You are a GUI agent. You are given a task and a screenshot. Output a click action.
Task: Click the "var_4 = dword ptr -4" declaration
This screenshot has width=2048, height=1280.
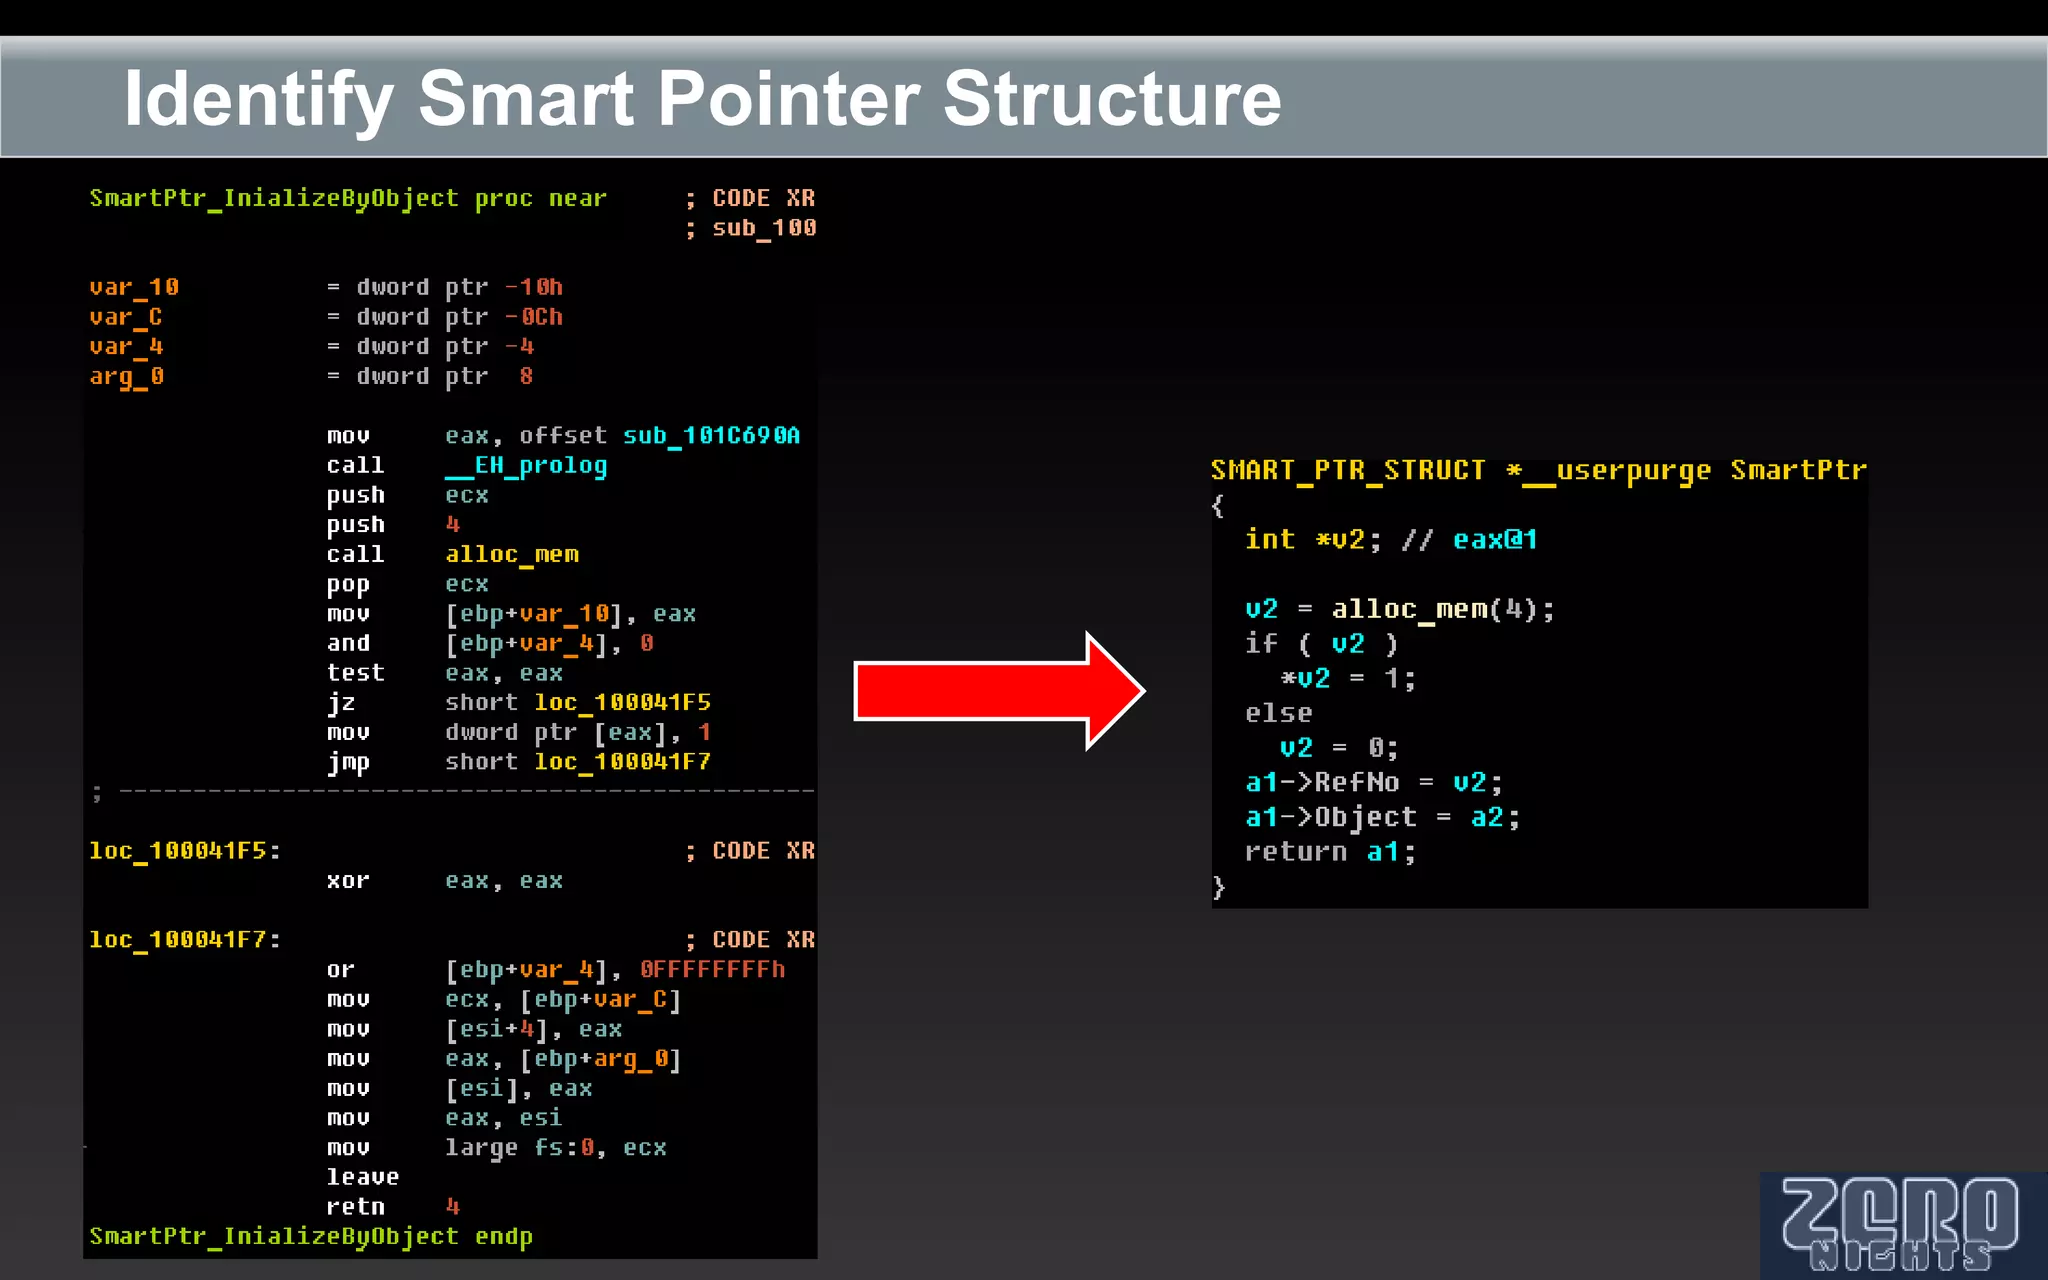[312, 347]
